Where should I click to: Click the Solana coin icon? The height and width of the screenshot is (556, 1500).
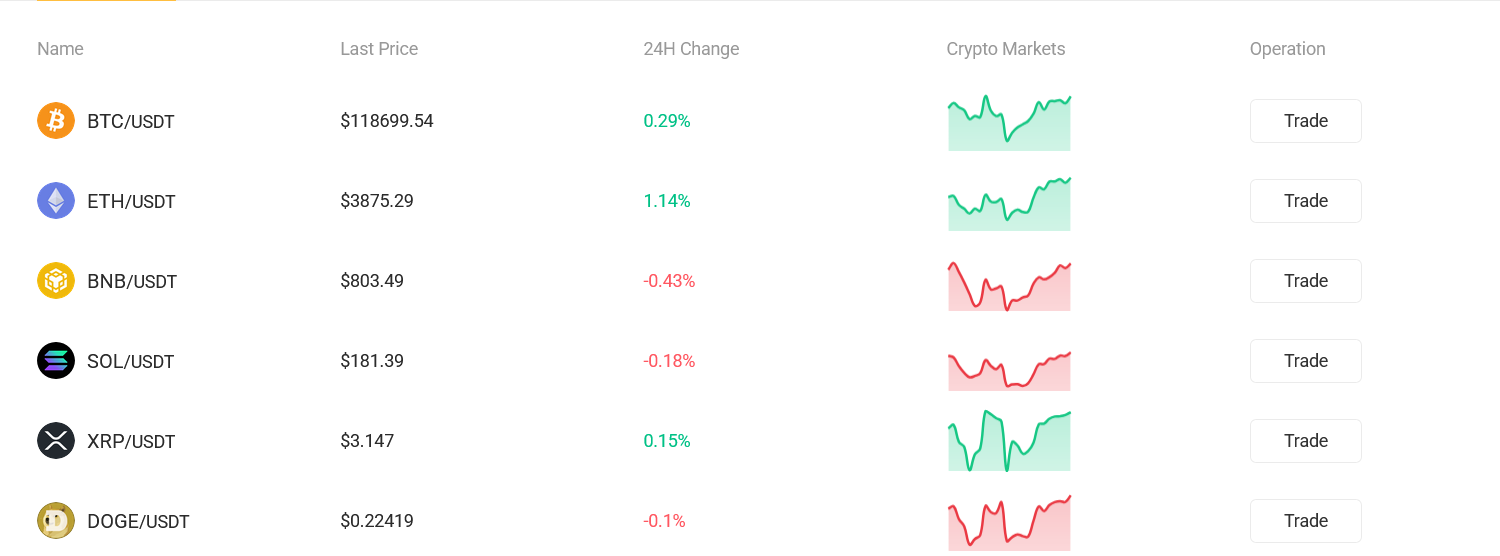56,361
